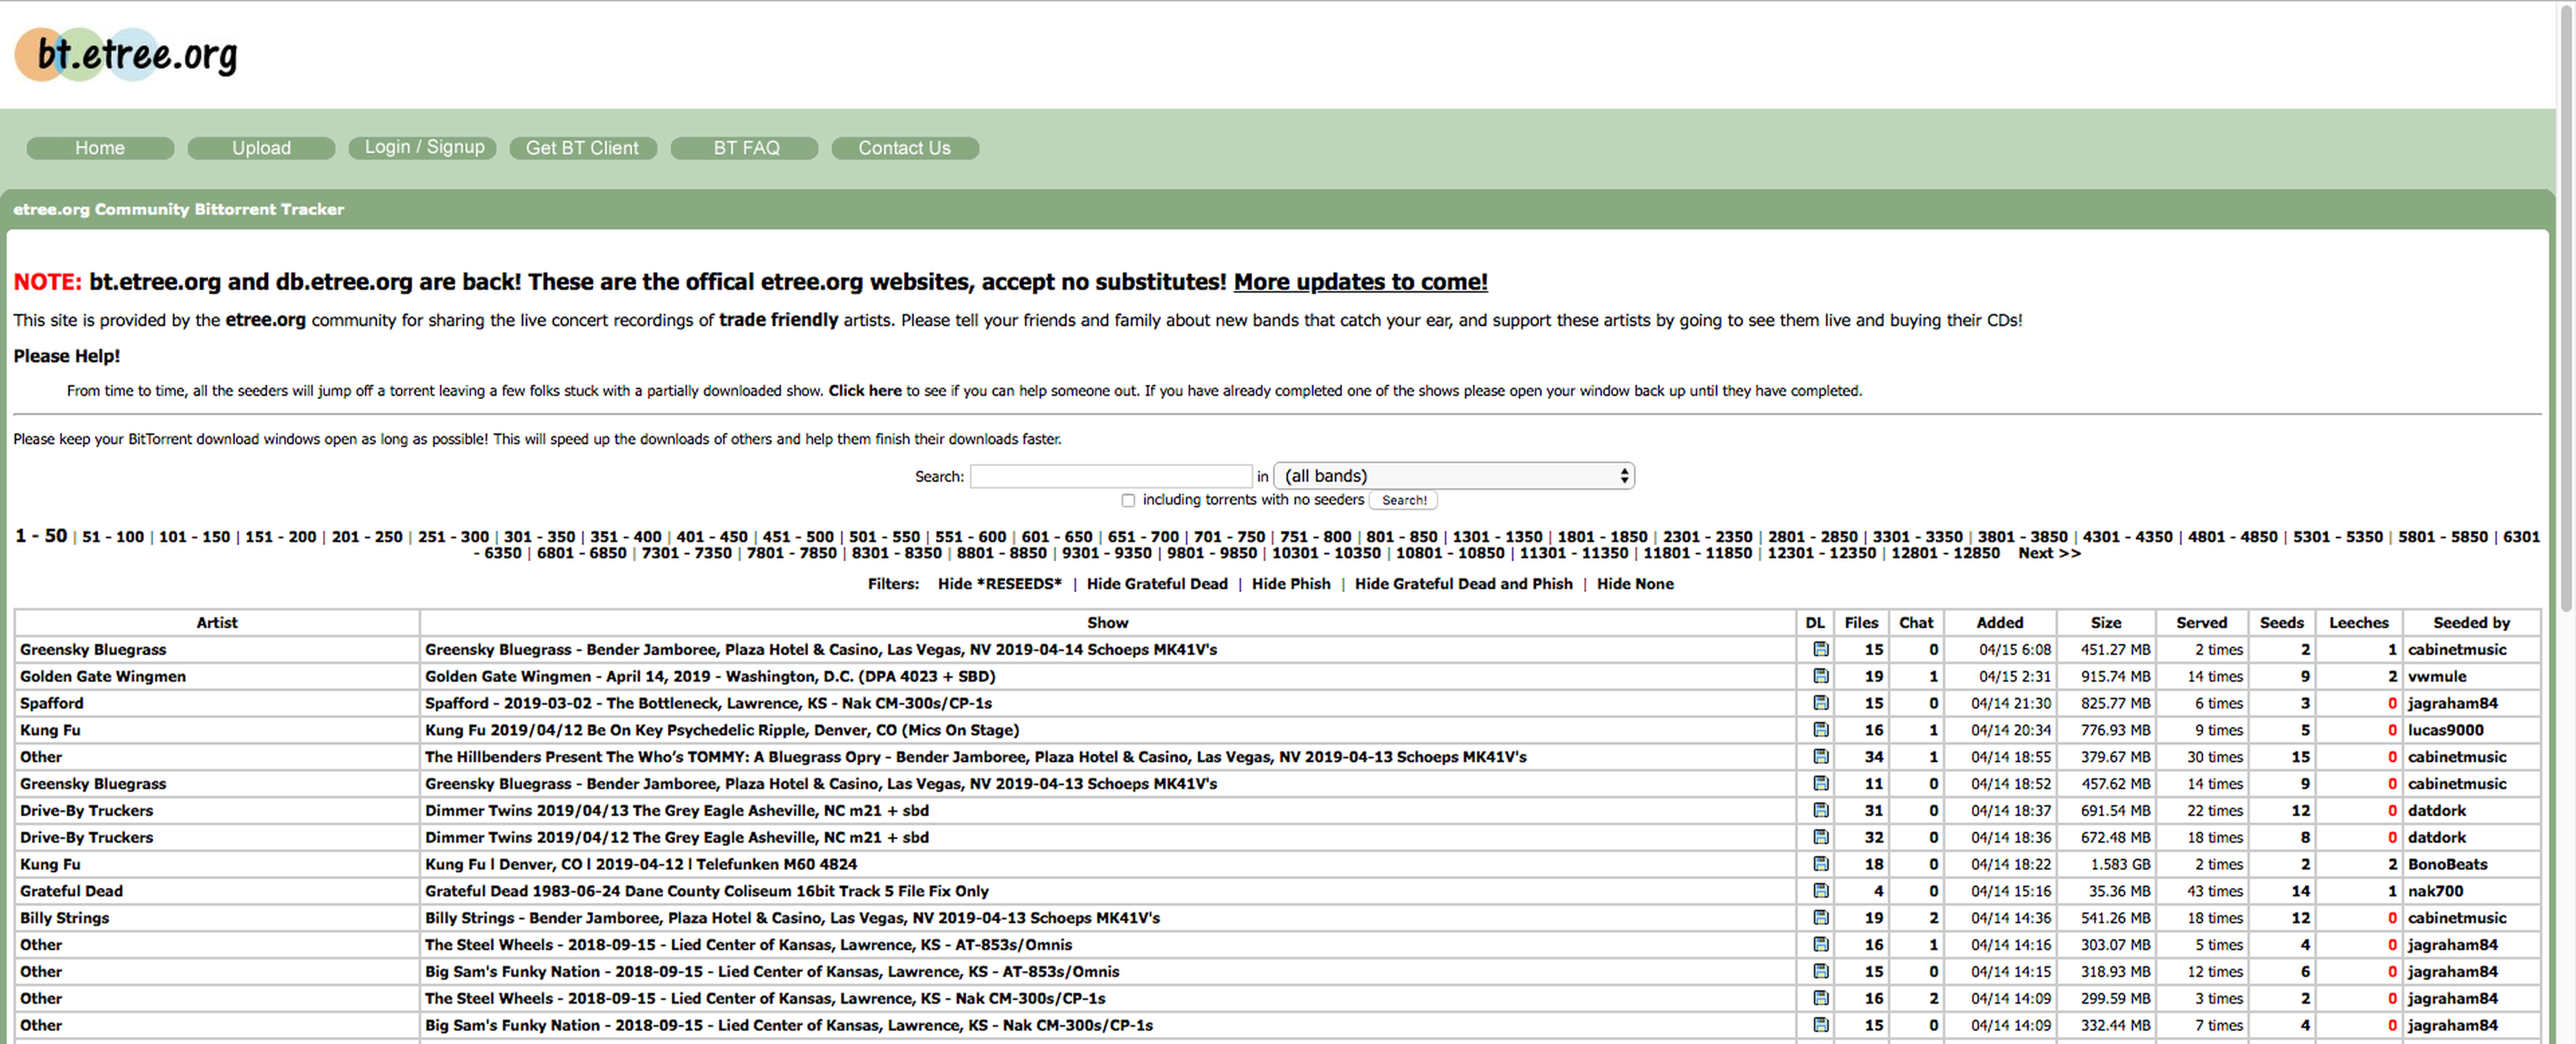Go to results page 51 - 100

(113, 537)
